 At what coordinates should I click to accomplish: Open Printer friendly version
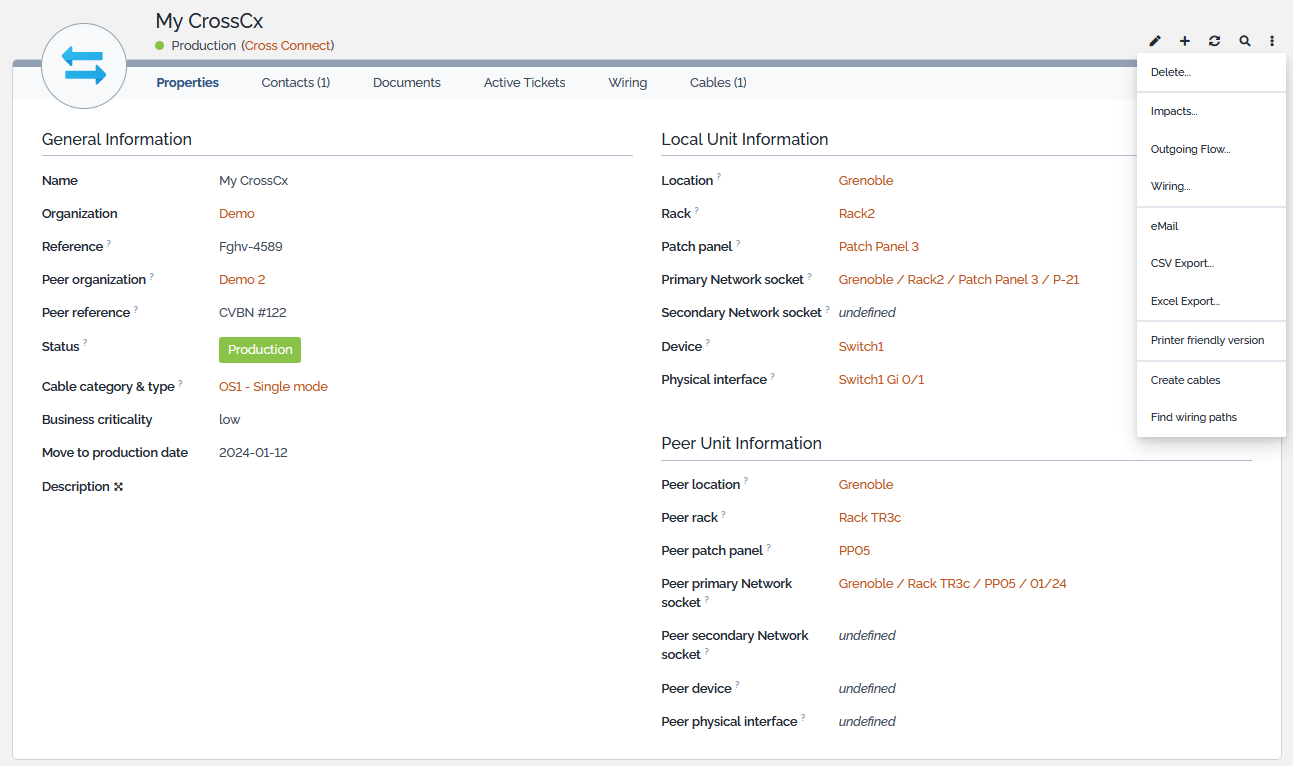pos(1207,341)
